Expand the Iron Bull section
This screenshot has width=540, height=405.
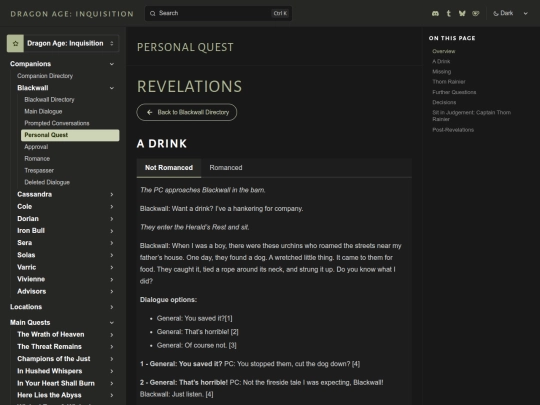pyautogui.click(x=112, y=231)
